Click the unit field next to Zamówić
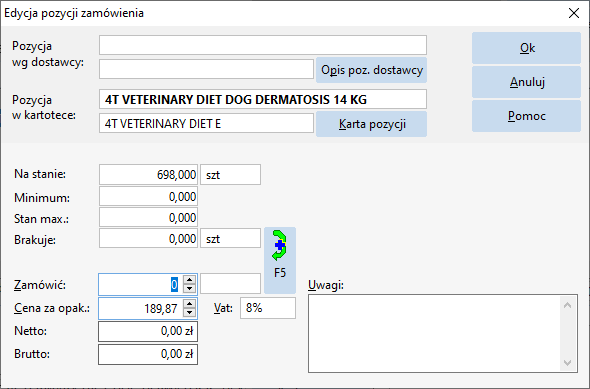The image size is (590, 389). 230,284
